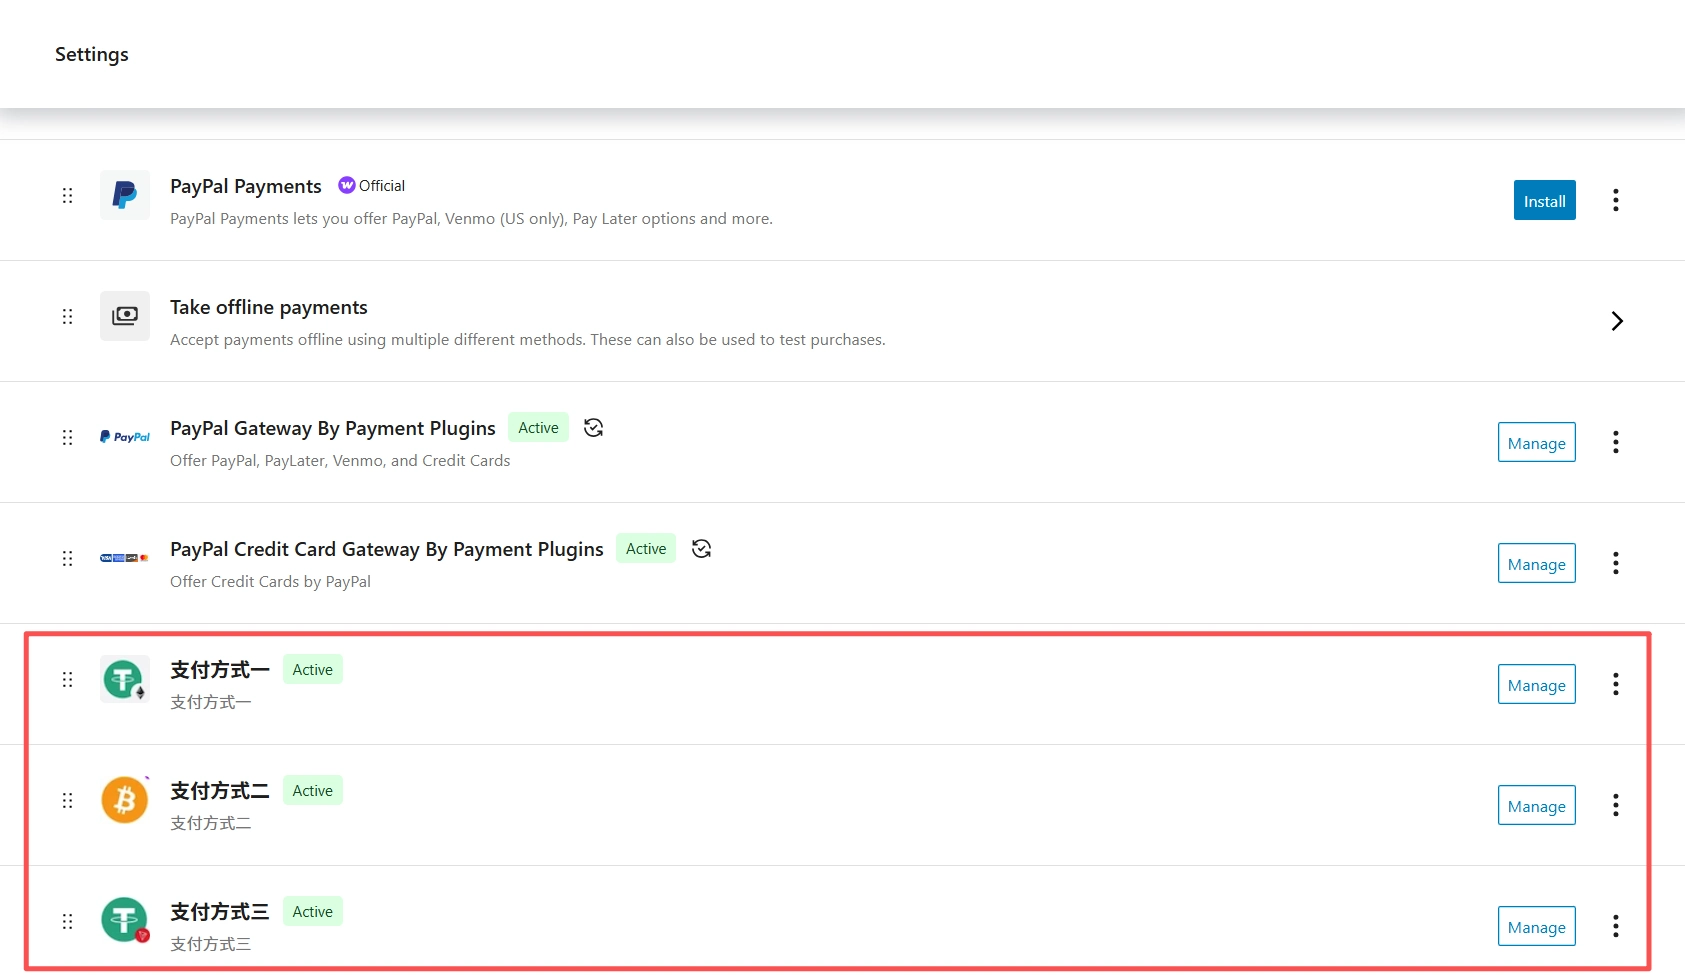Click drag handle for 支付方式二 row

(x=67, y=800)
